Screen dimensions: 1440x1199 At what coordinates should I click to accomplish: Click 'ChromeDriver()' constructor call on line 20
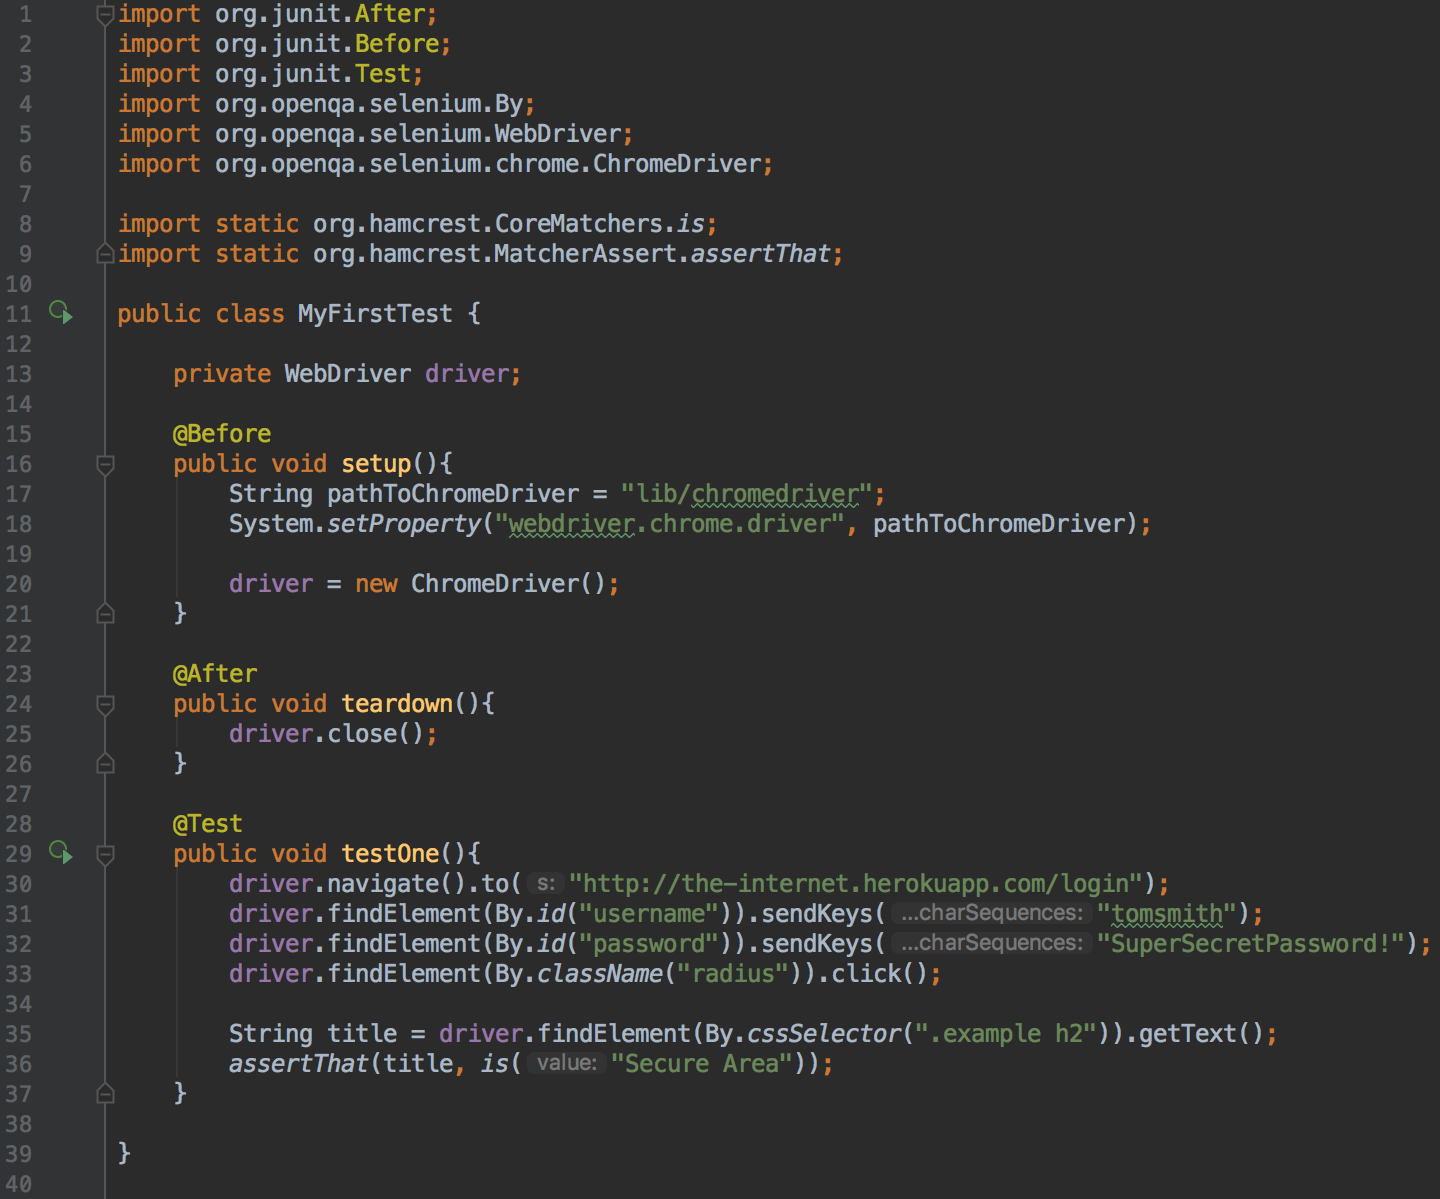click(x=509, y=584)
